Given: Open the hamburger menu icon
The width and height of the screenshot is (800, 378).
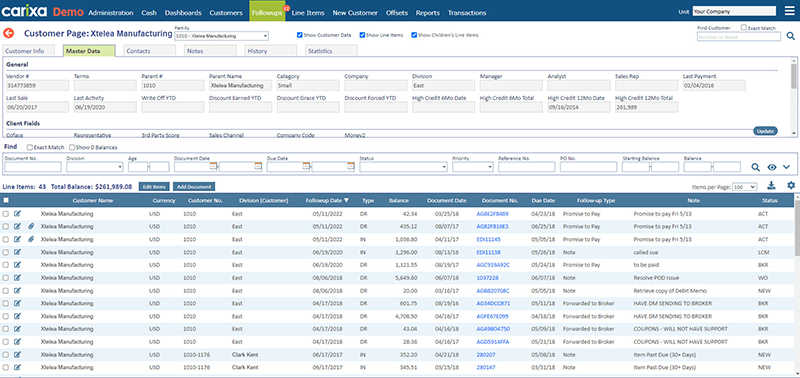Looking at the screenshot, I should [x=789, y=11].
